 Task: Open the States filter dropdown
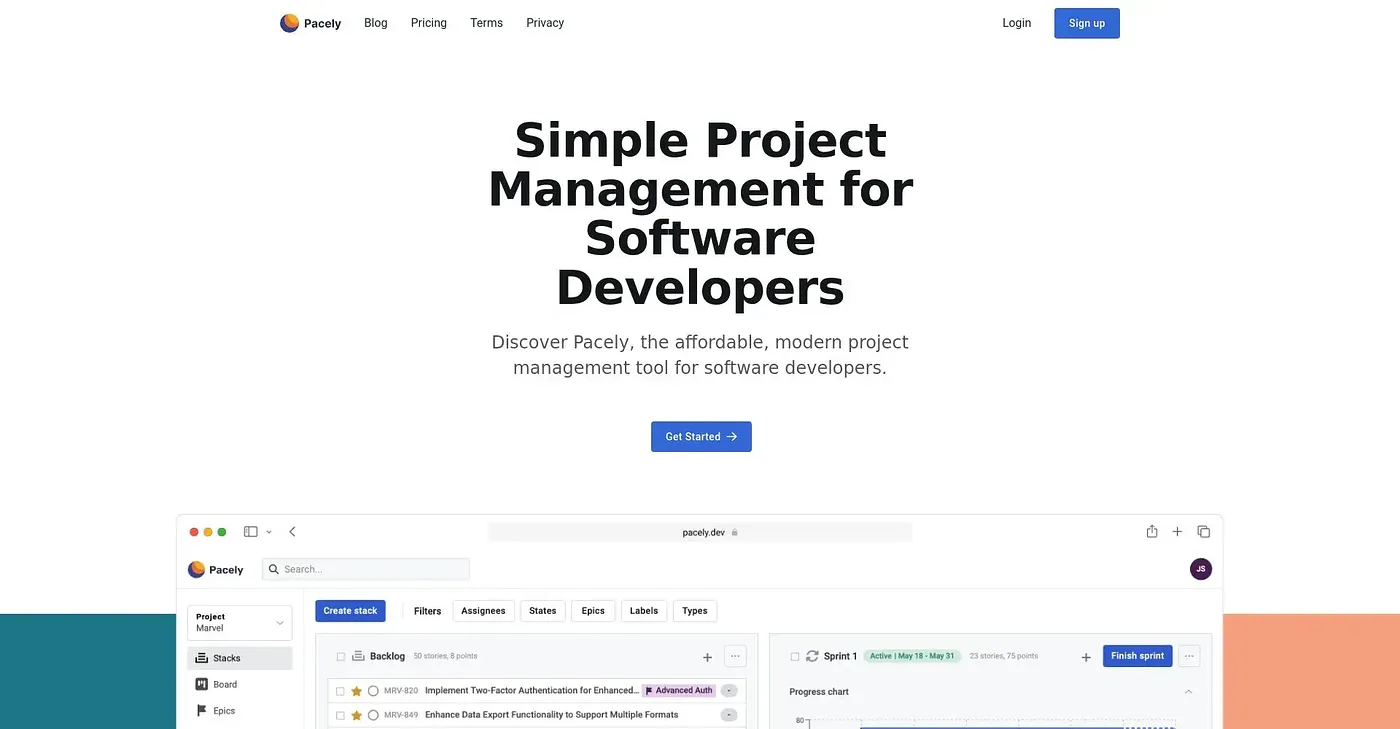click(x=543, y=611)
